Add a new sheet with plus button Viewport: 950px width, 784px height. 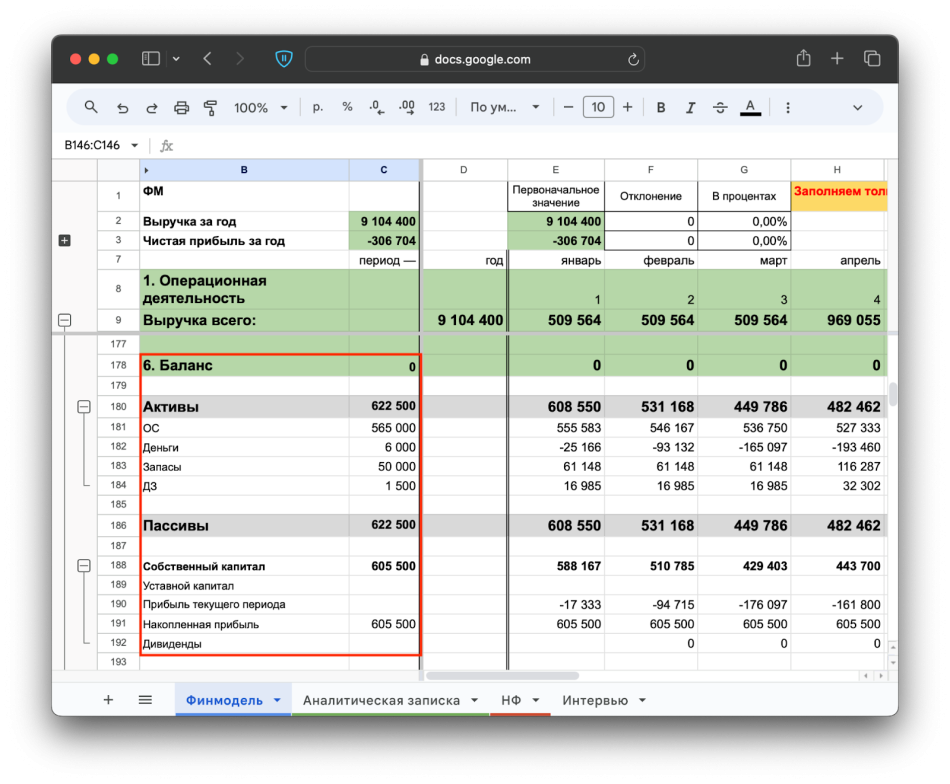tap(108, 700)
